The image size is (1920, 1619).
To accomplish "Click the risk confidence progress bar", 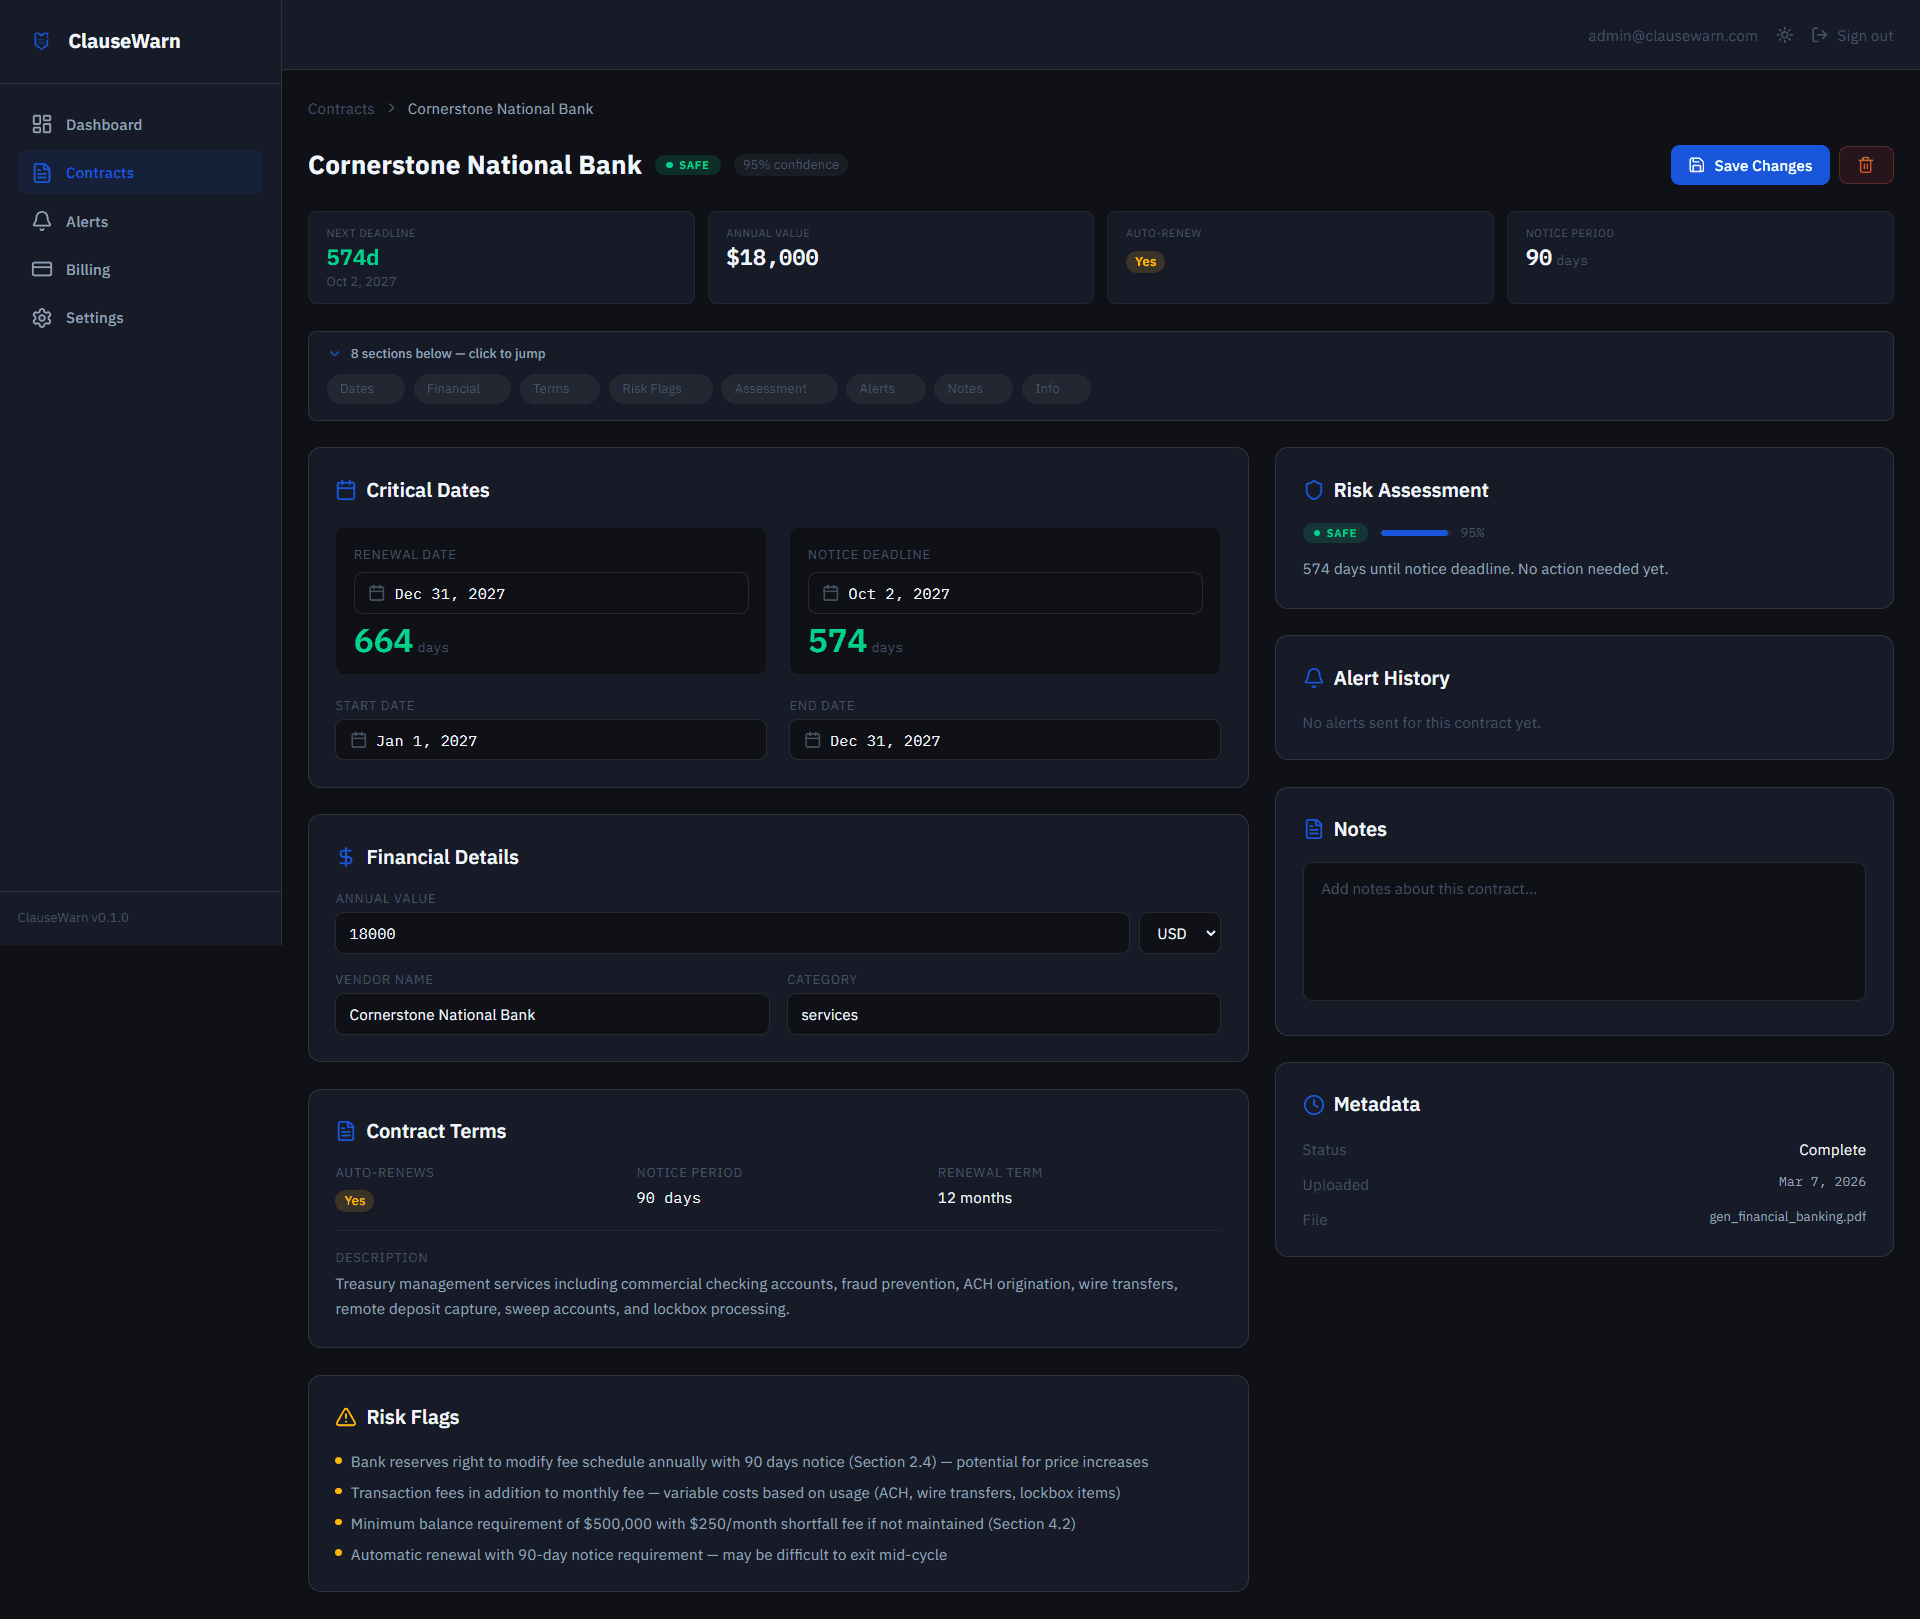I will click(1414, 533).
